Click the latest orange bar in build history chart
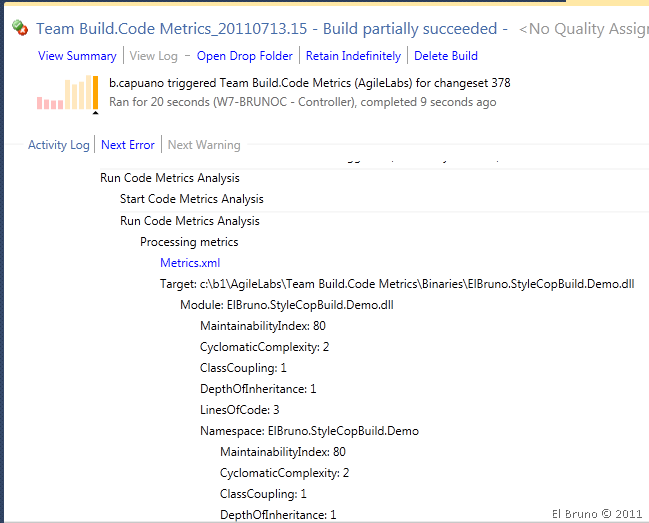Screen dimensions: 649x523 (94, 93)
